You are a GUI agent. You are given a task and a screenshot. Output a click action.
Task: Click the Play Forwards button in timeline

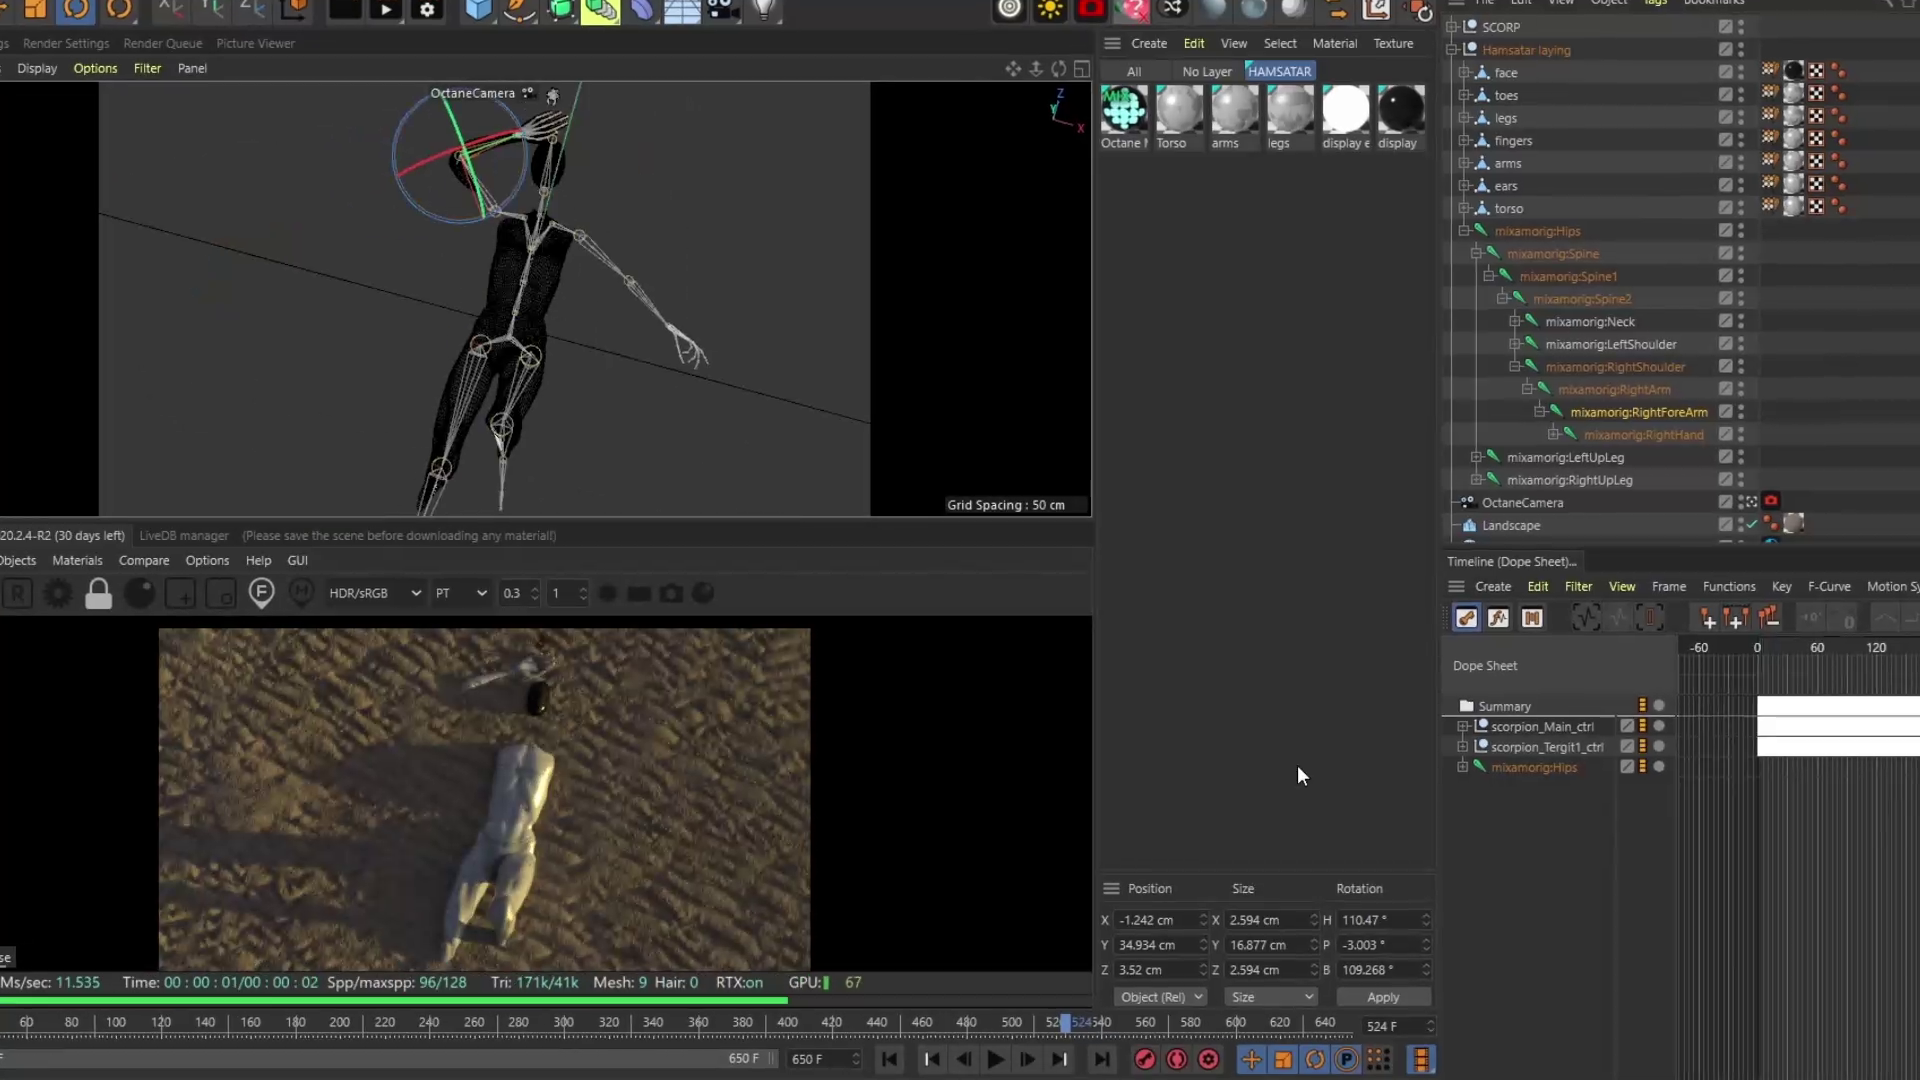(x=995, y=1059)
